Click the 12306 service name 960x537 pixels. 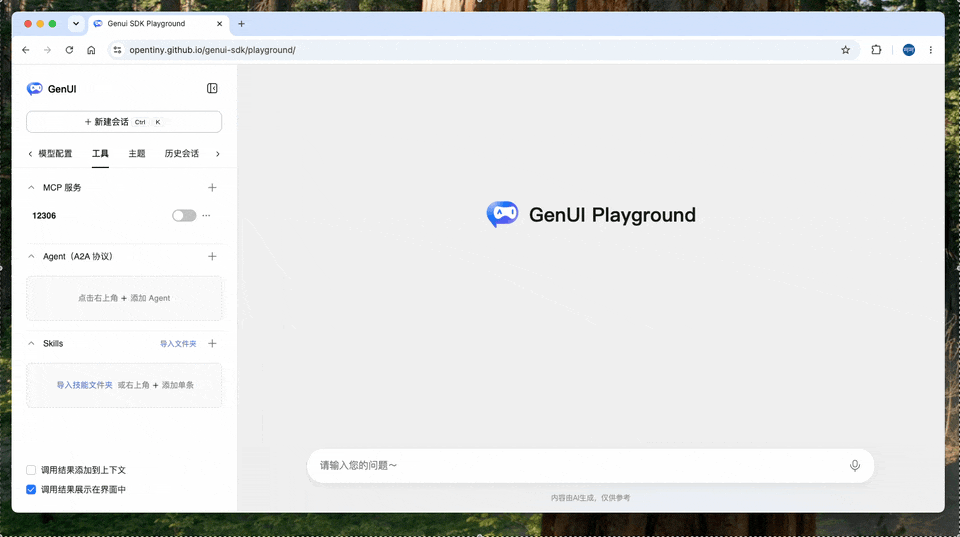(44, 216)
